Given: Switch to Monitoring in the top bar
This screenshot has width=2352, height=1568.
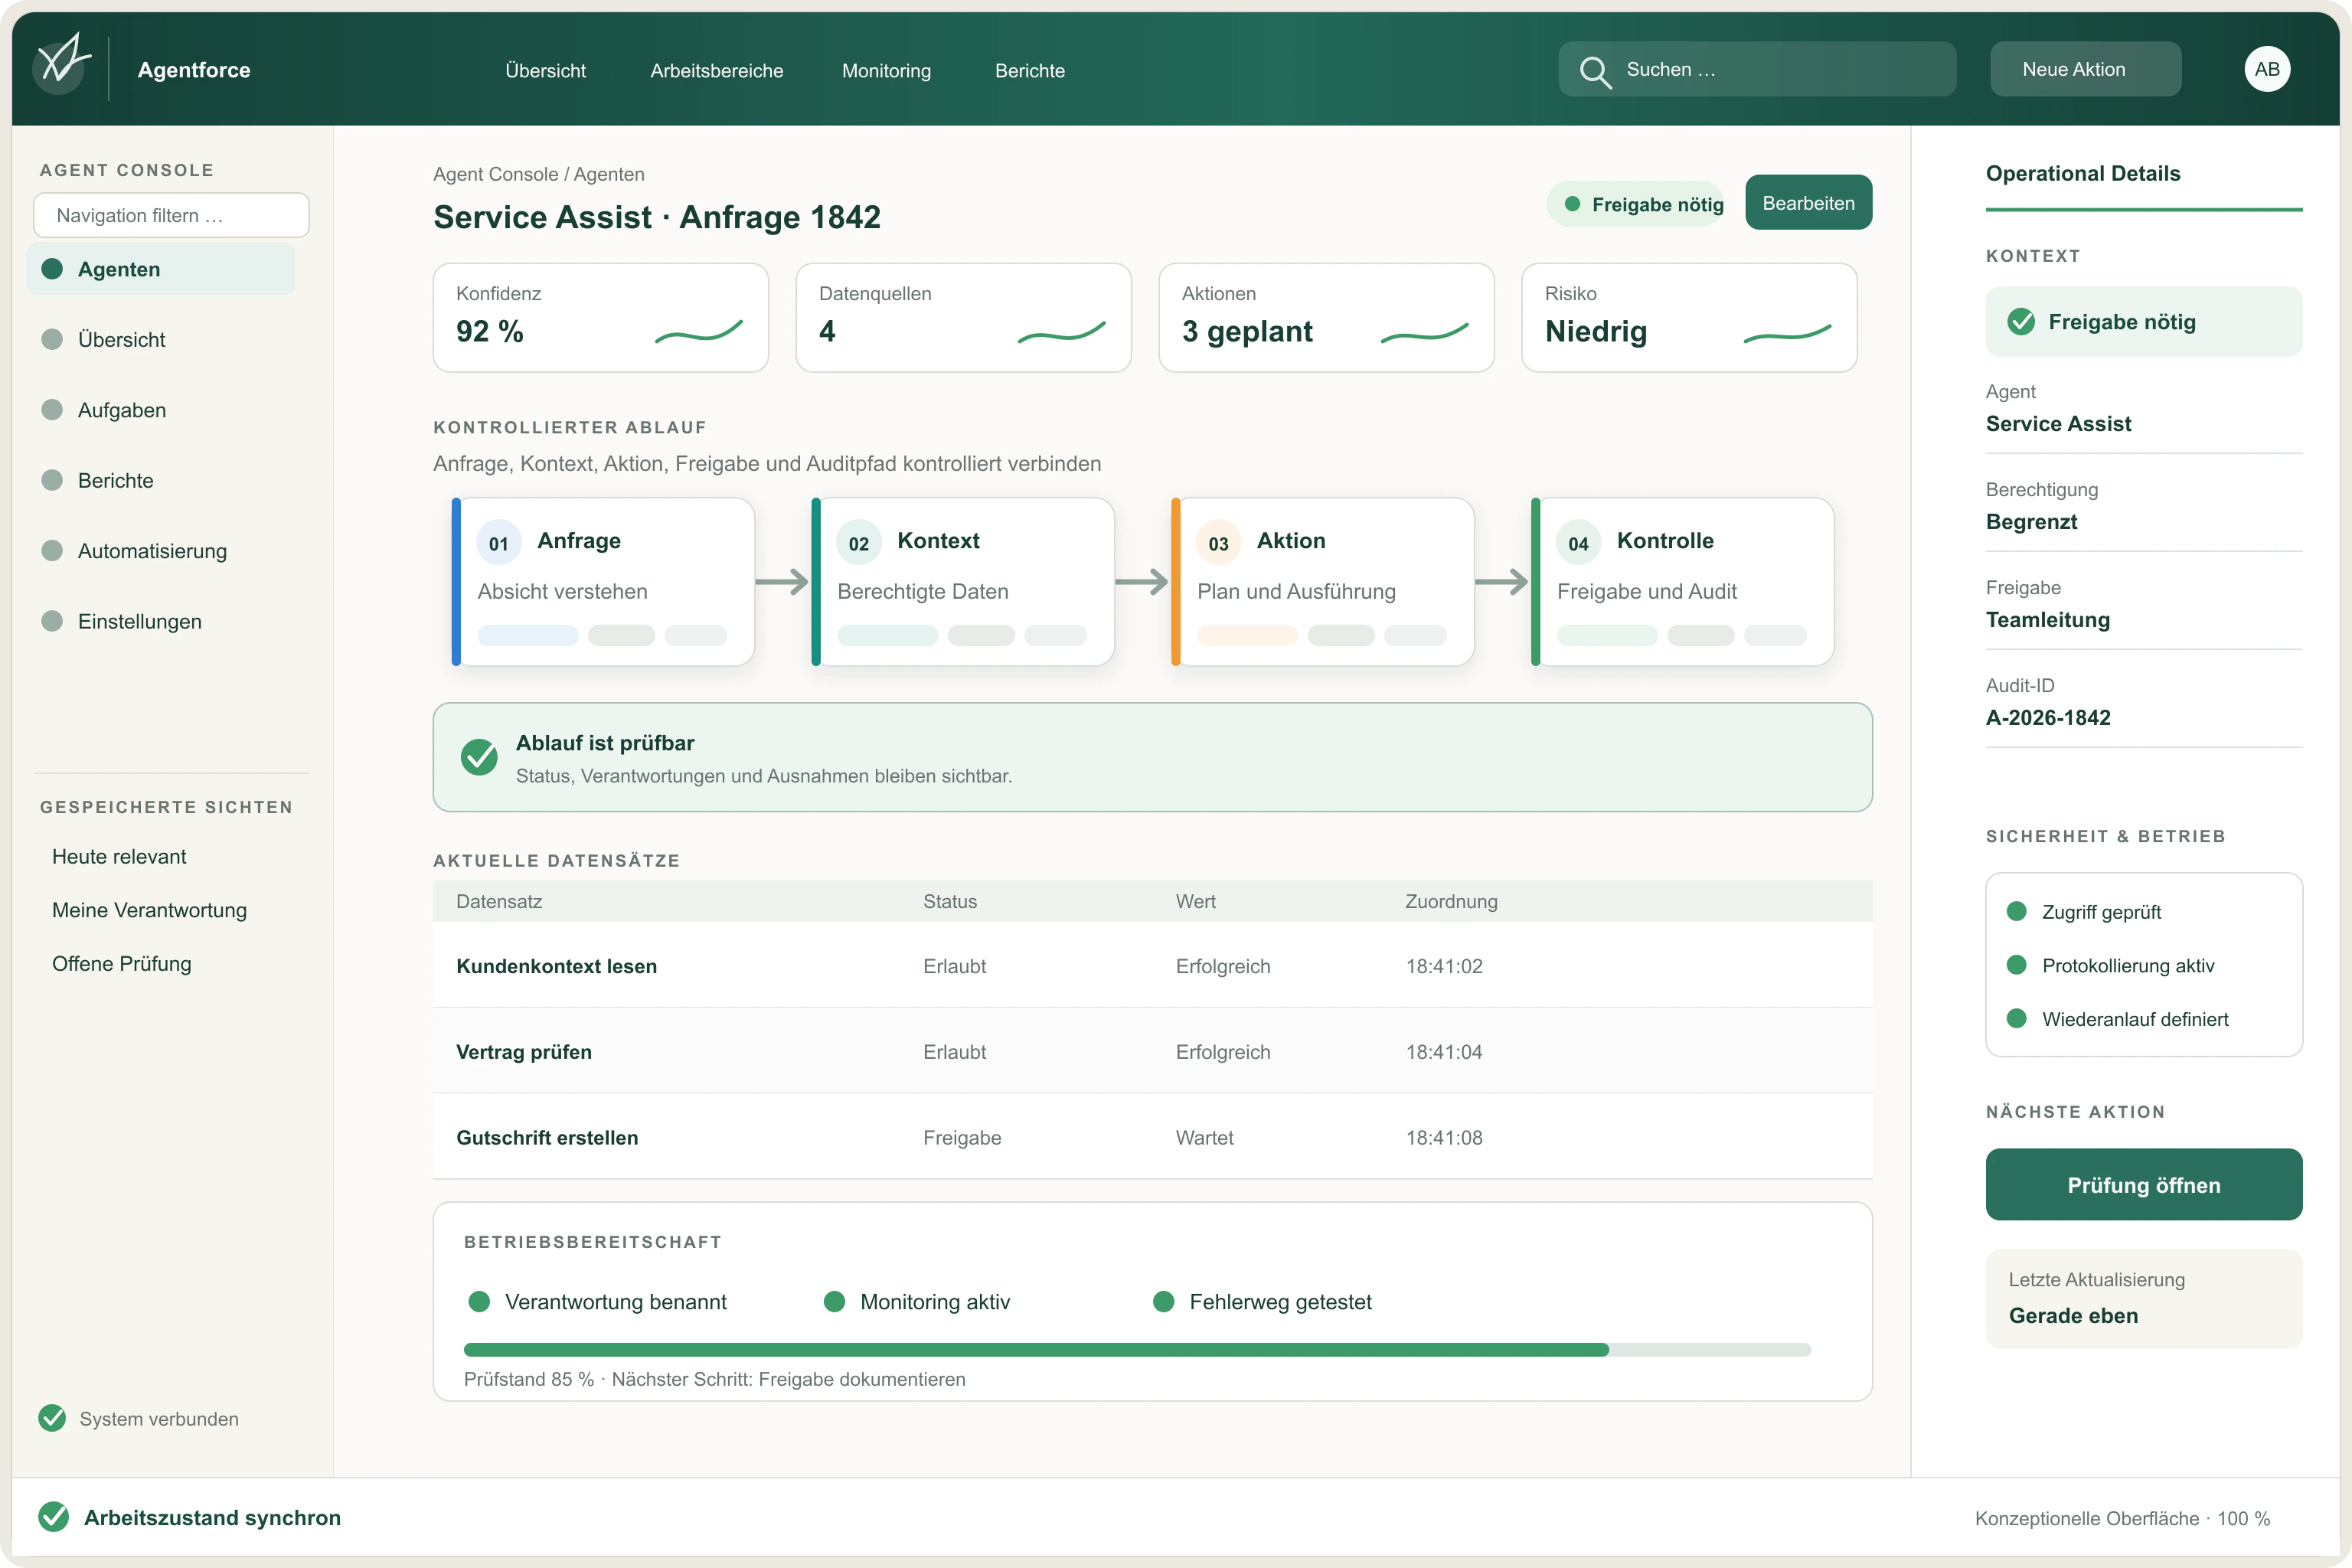Looking at the screenshot, I should tap(886, 70).
